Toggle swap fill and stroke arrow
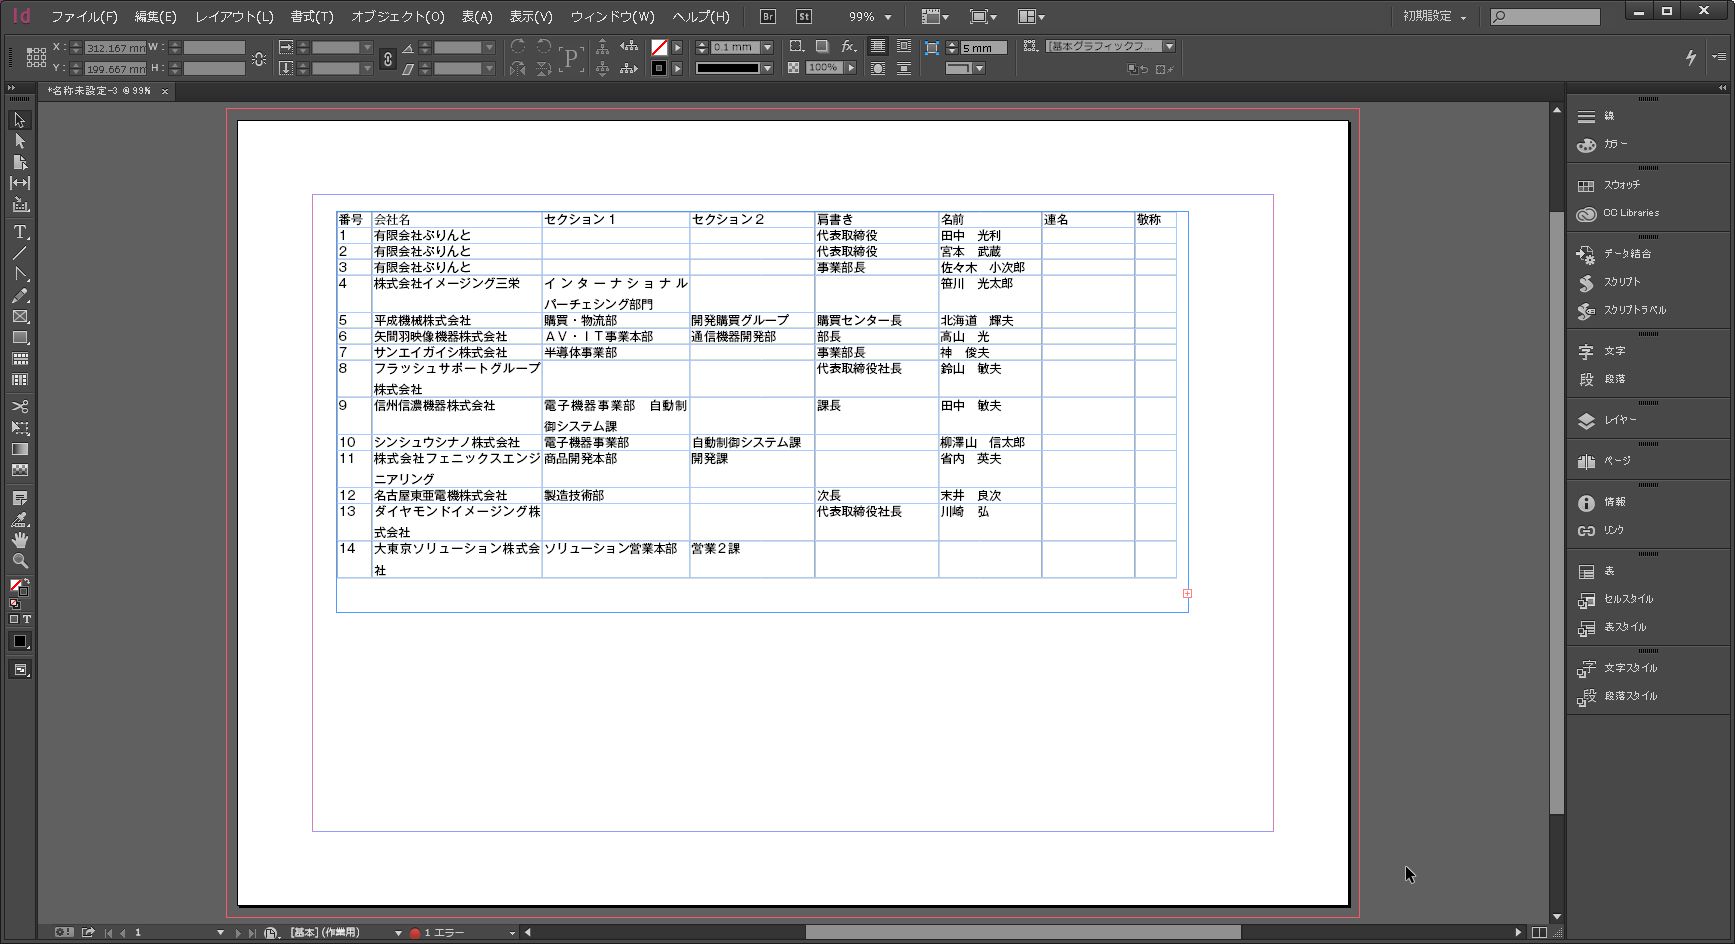The height and width of the screenshot is (944, 1735). 26,581
